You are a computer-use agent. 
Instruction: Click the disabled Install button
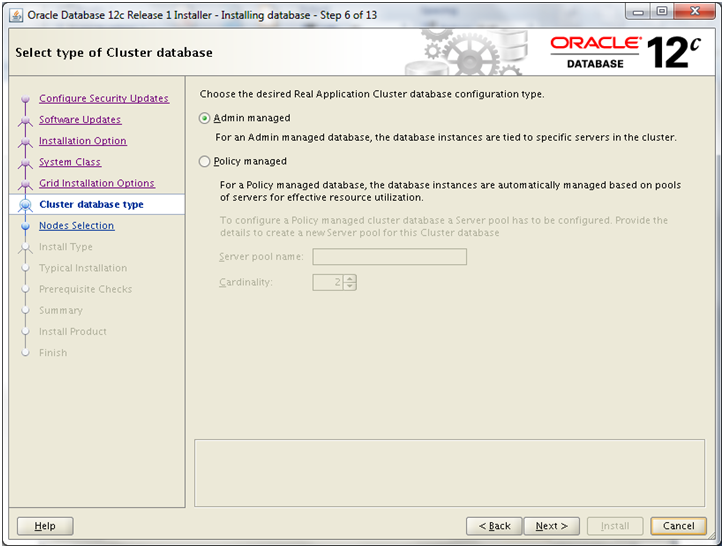(615, 526)
